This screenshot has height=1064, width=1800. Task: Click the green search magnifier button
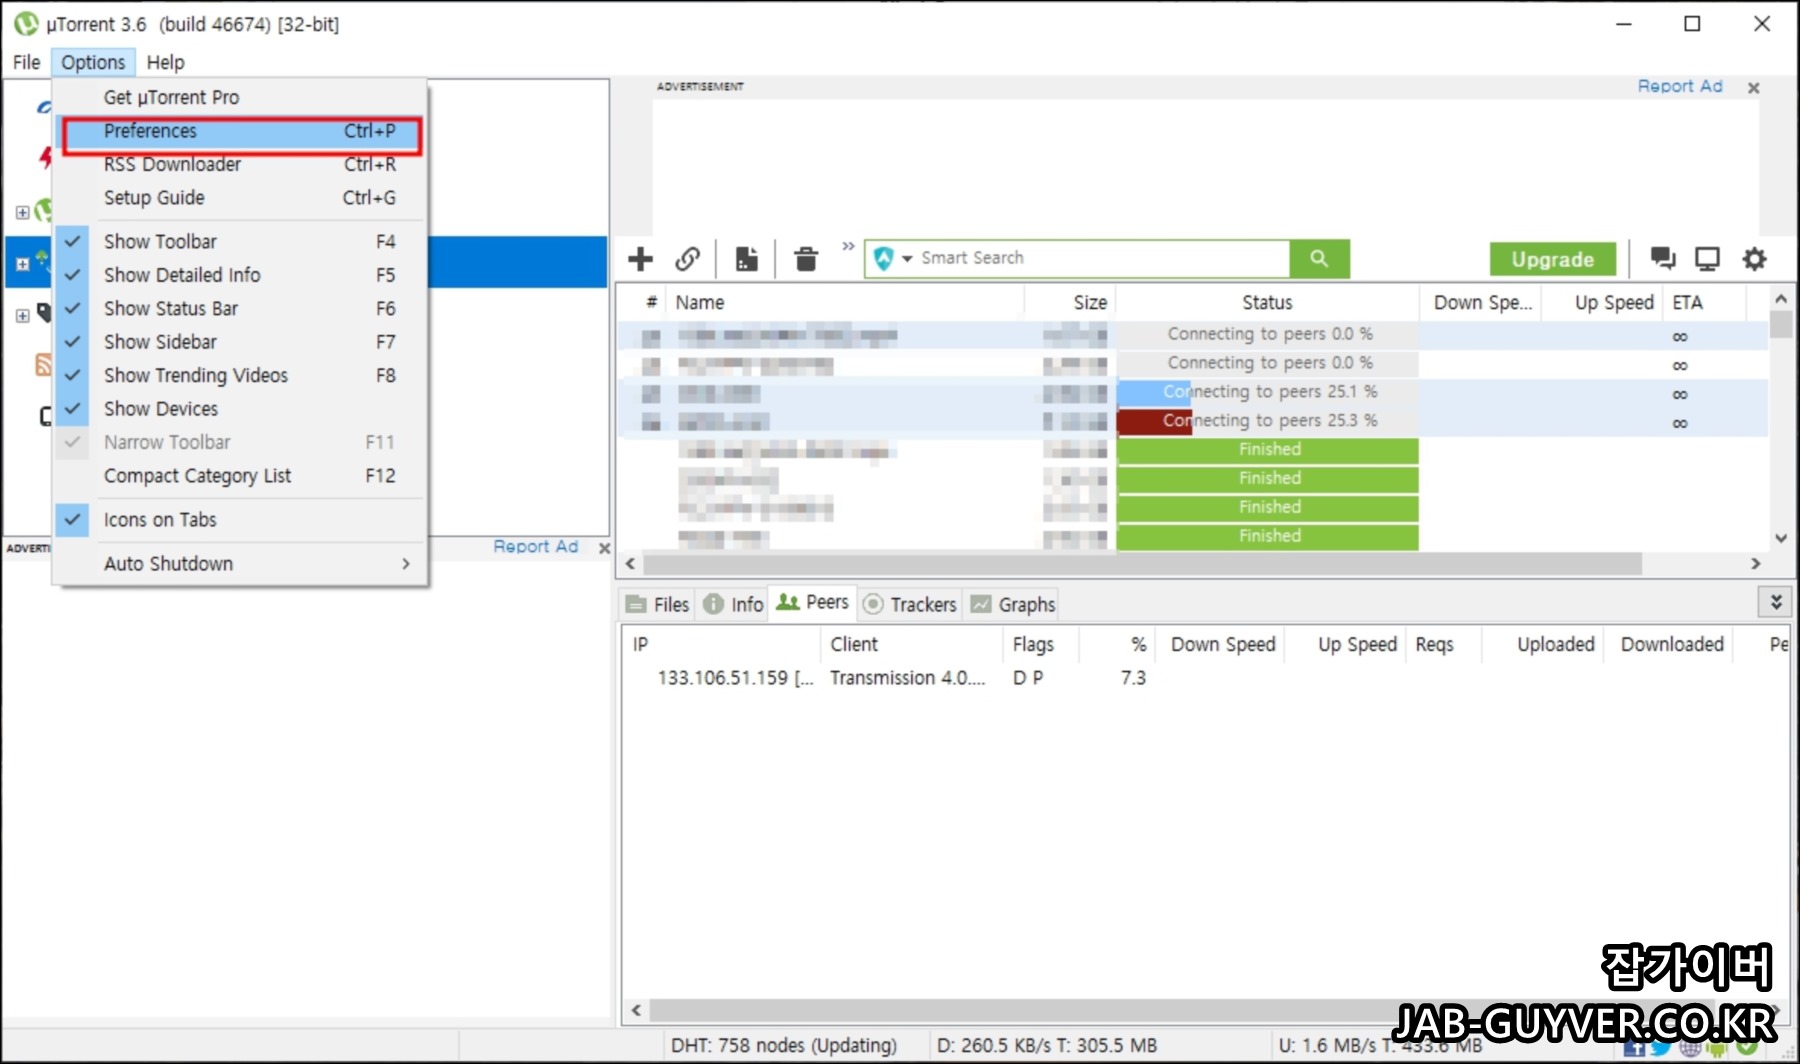(x=1319, y=258)
